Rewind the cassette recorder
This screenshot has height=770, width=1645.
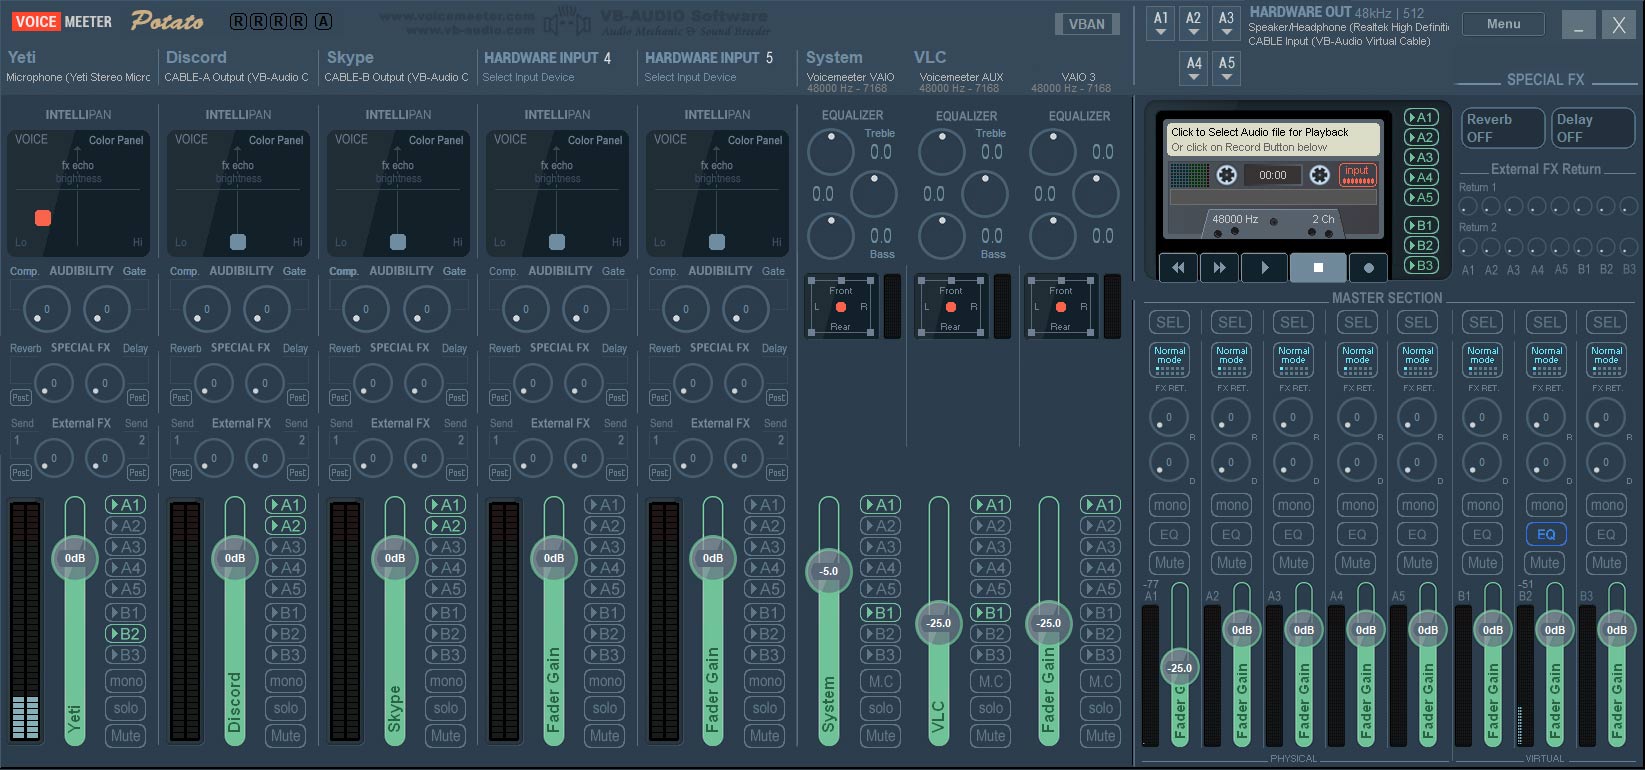(1178, 267)
